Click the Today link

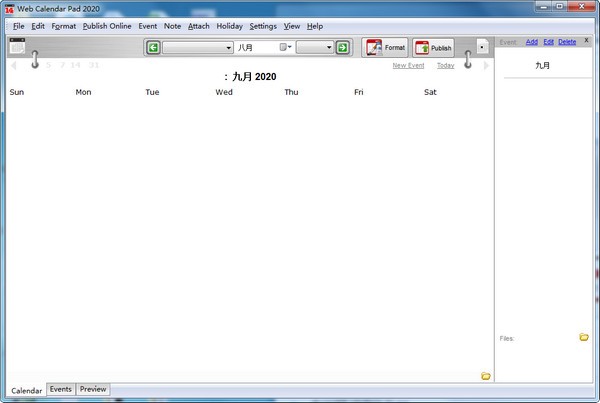pos(445,65)
